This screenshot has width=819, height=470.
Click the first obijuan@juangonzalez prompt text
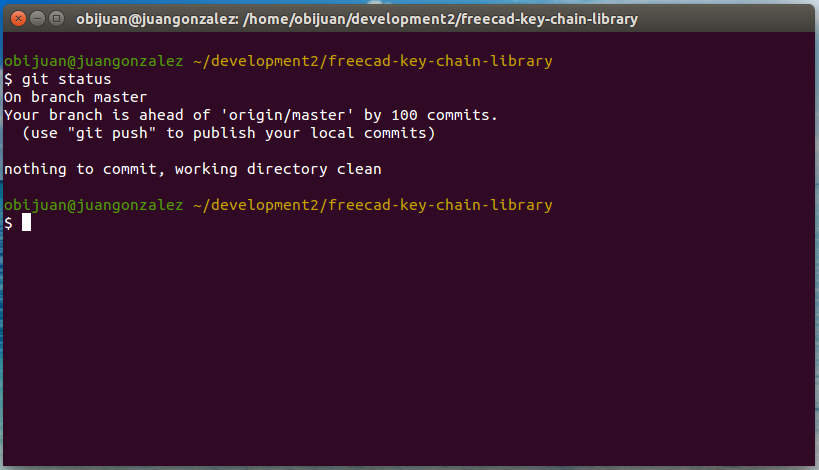click(93, 61)
